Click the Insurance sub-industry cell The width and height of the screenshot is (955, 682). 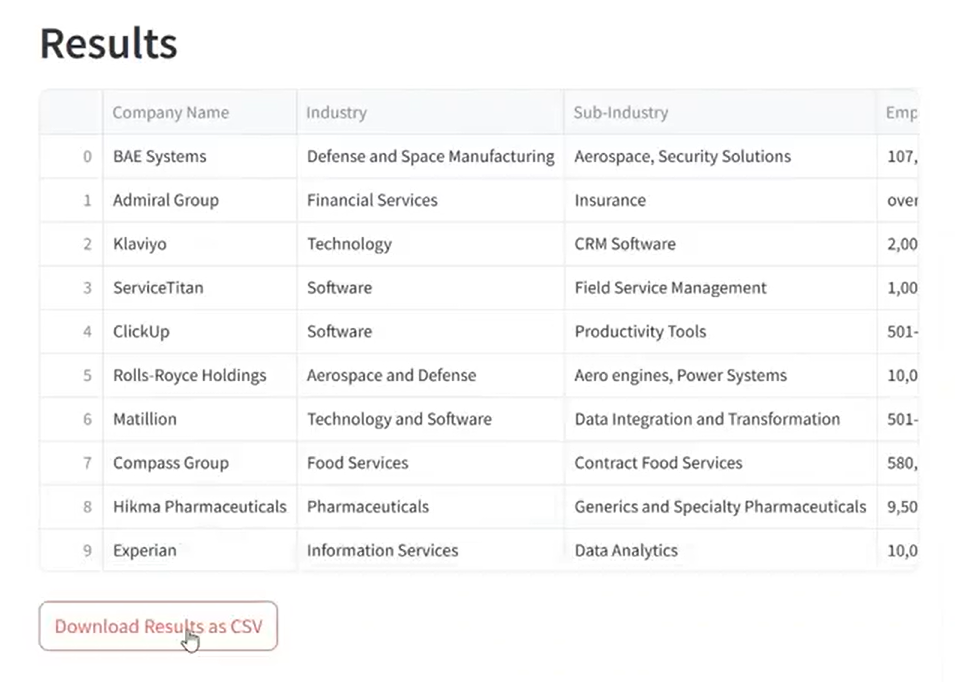(610, 200)
